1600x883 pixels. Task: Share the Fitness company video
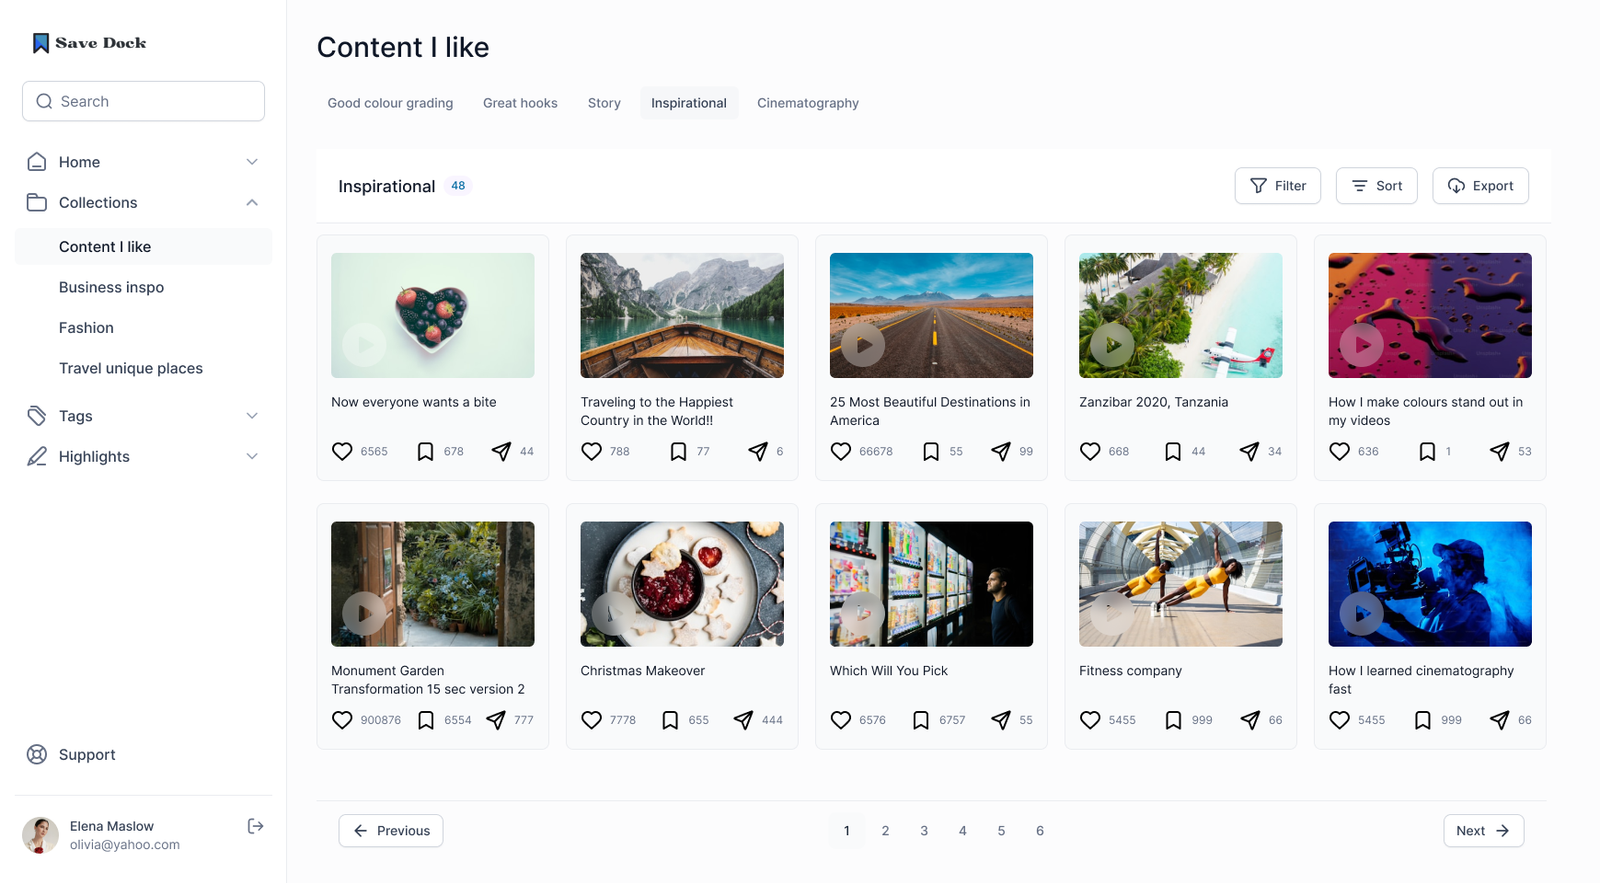[1250, 720]
